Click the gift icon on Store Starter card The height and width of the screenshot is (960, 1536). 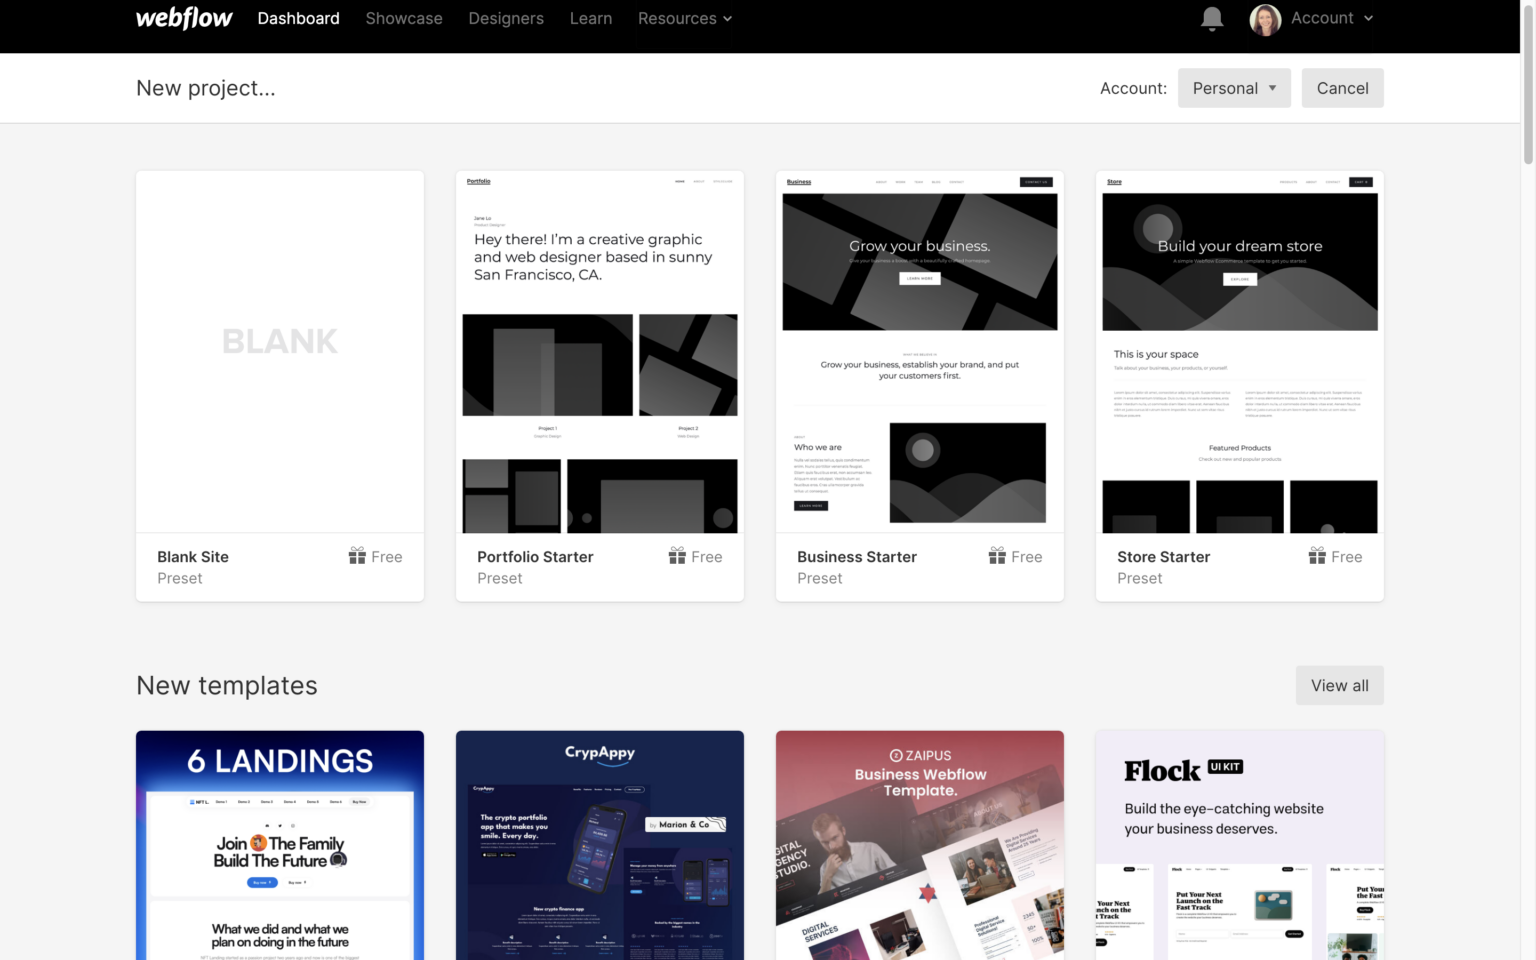1316,556
